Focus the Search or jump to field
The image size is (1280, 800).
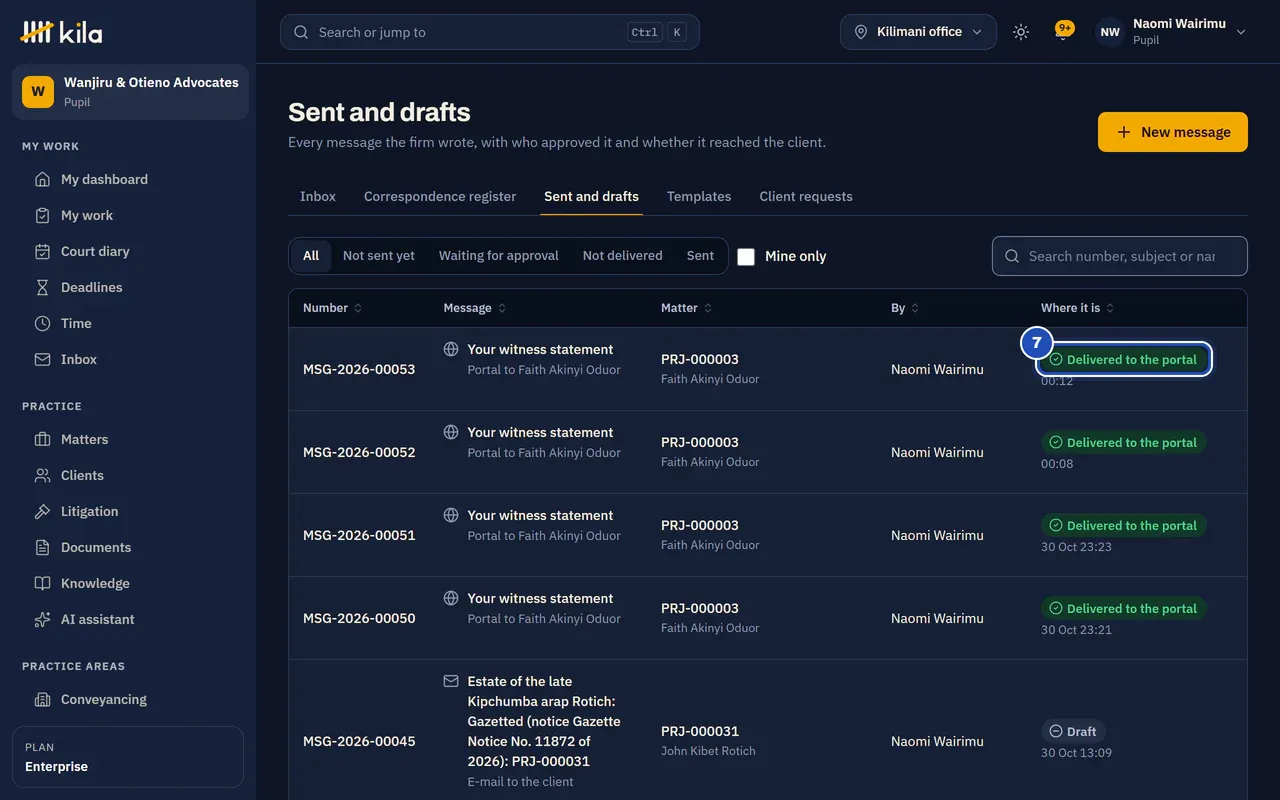pyautogui.click(x=490, y=32)
